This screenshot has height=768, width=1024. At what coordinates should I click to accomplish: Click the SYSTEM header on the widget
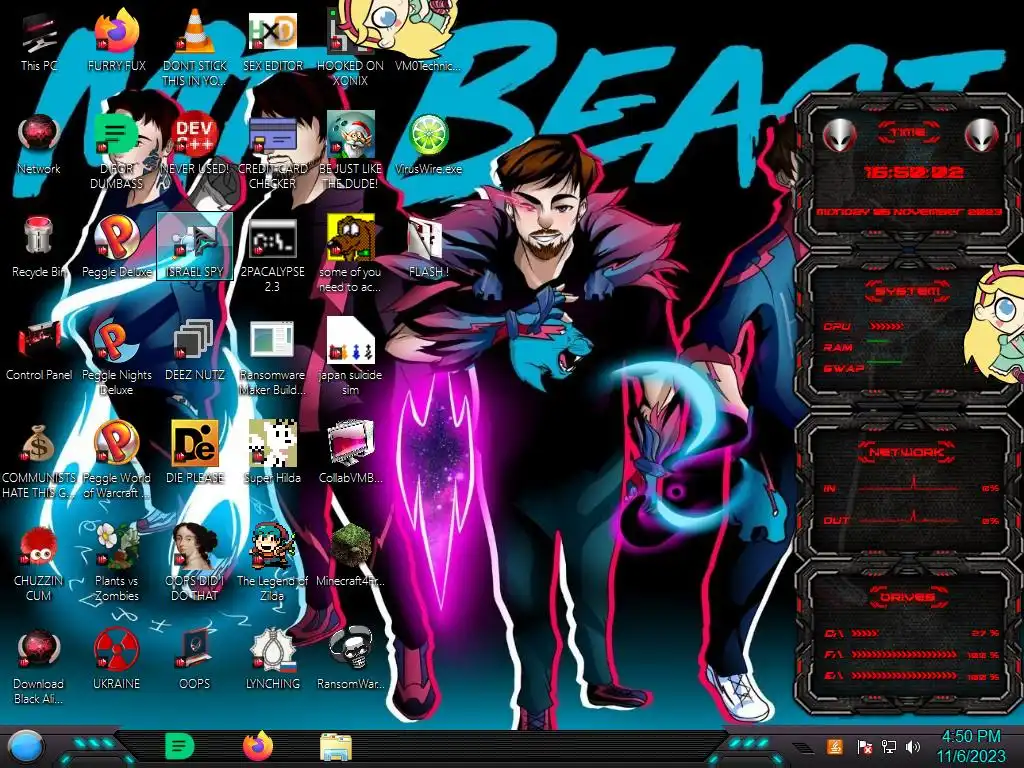(908, 291)
